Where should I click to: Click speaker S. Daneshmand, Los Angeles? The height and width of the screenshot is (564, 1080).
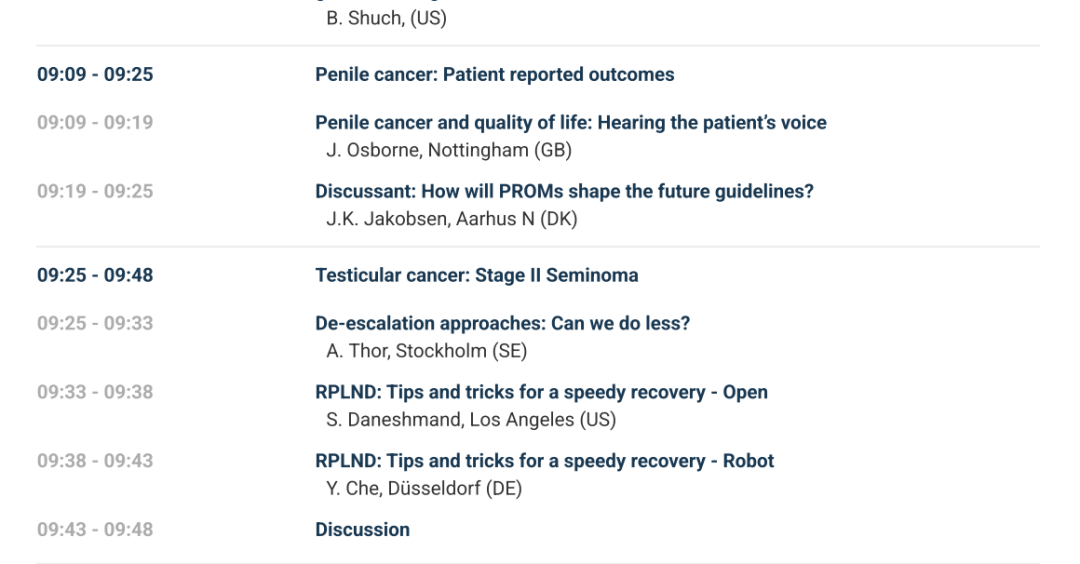coord(471,420)
